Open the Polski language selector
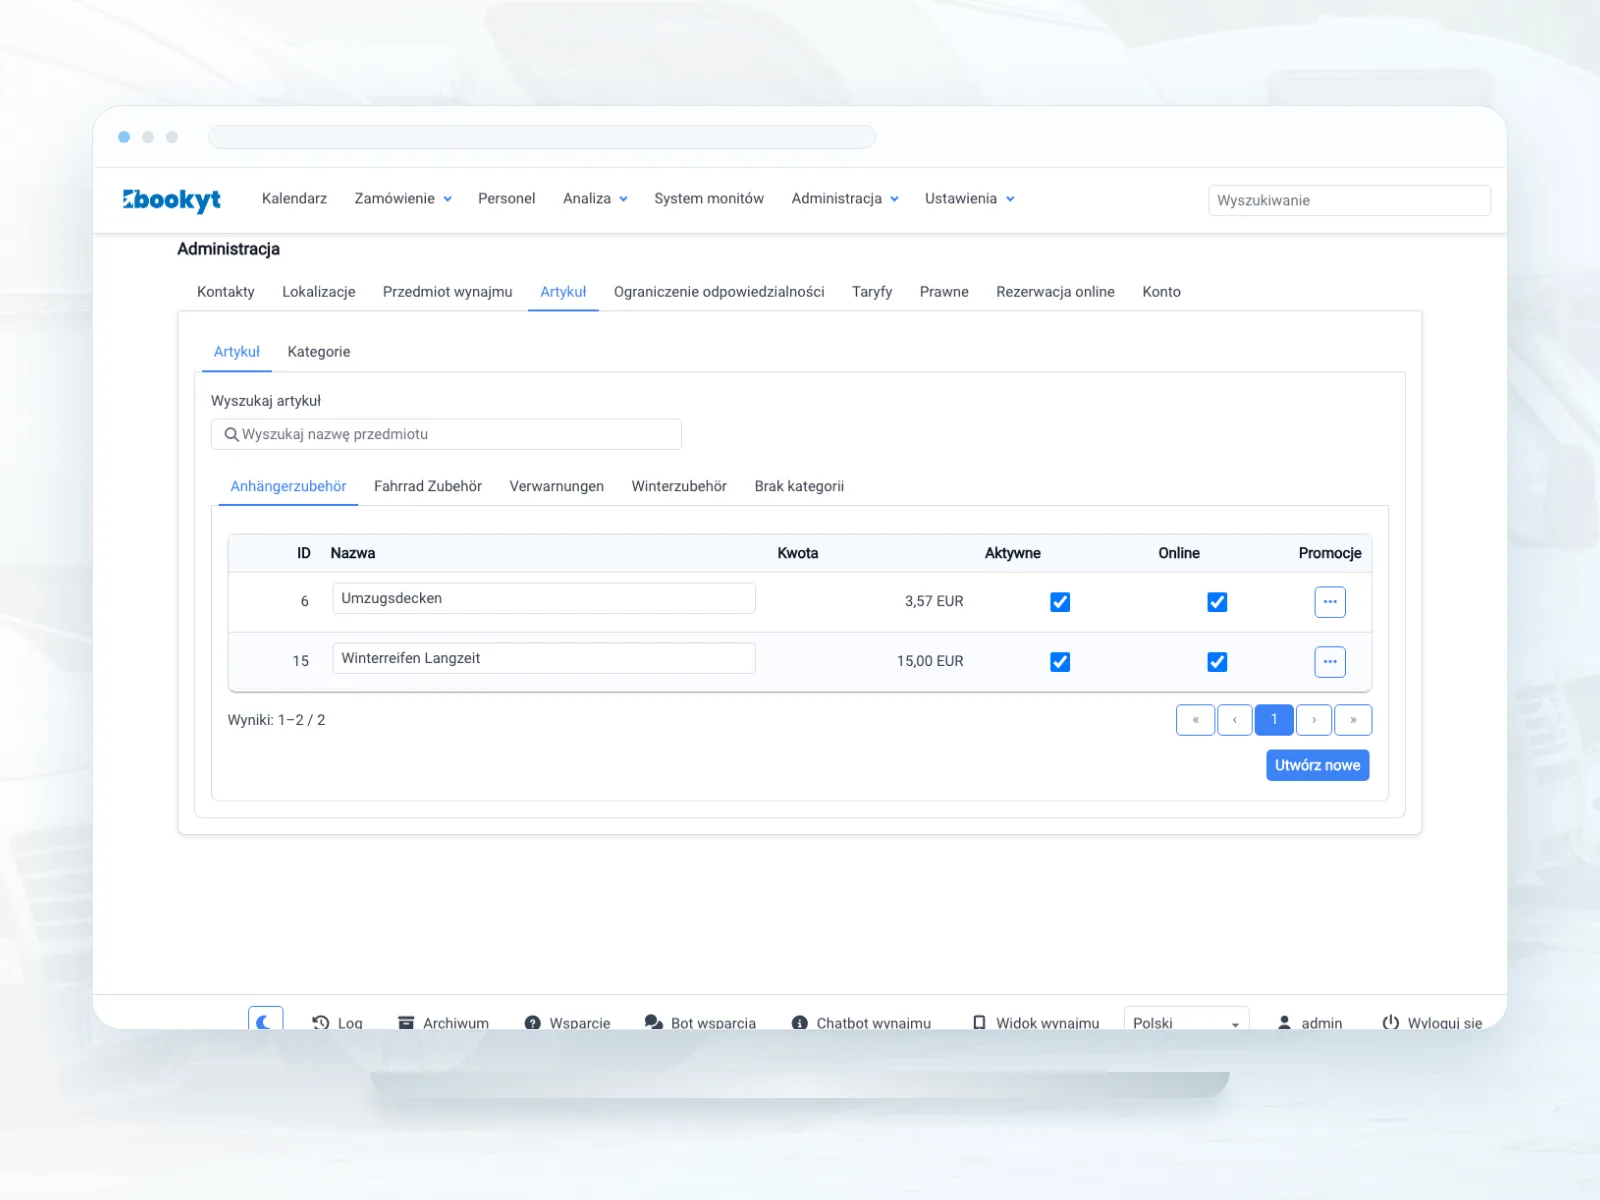The image size is (1600, 1200). click(x=1186, y=1020)
